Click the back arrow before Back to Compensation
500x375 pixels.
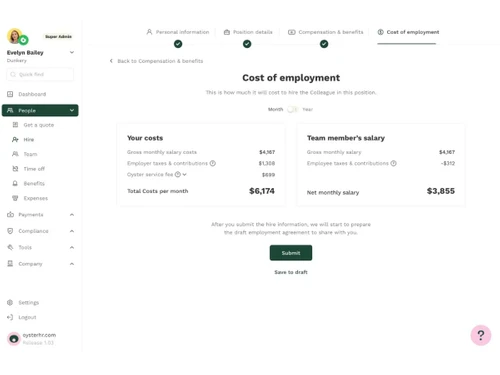click(x=111, y=61)
